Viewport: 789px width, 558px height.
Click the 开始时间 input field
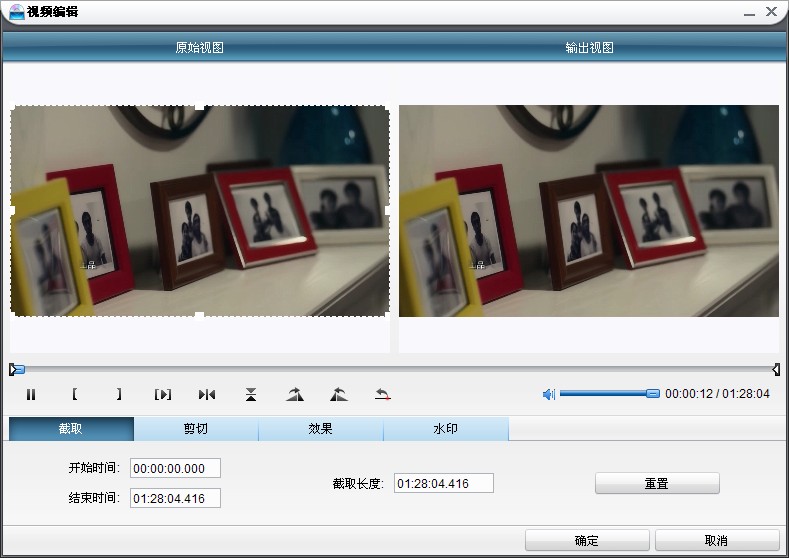pos(175,469)
